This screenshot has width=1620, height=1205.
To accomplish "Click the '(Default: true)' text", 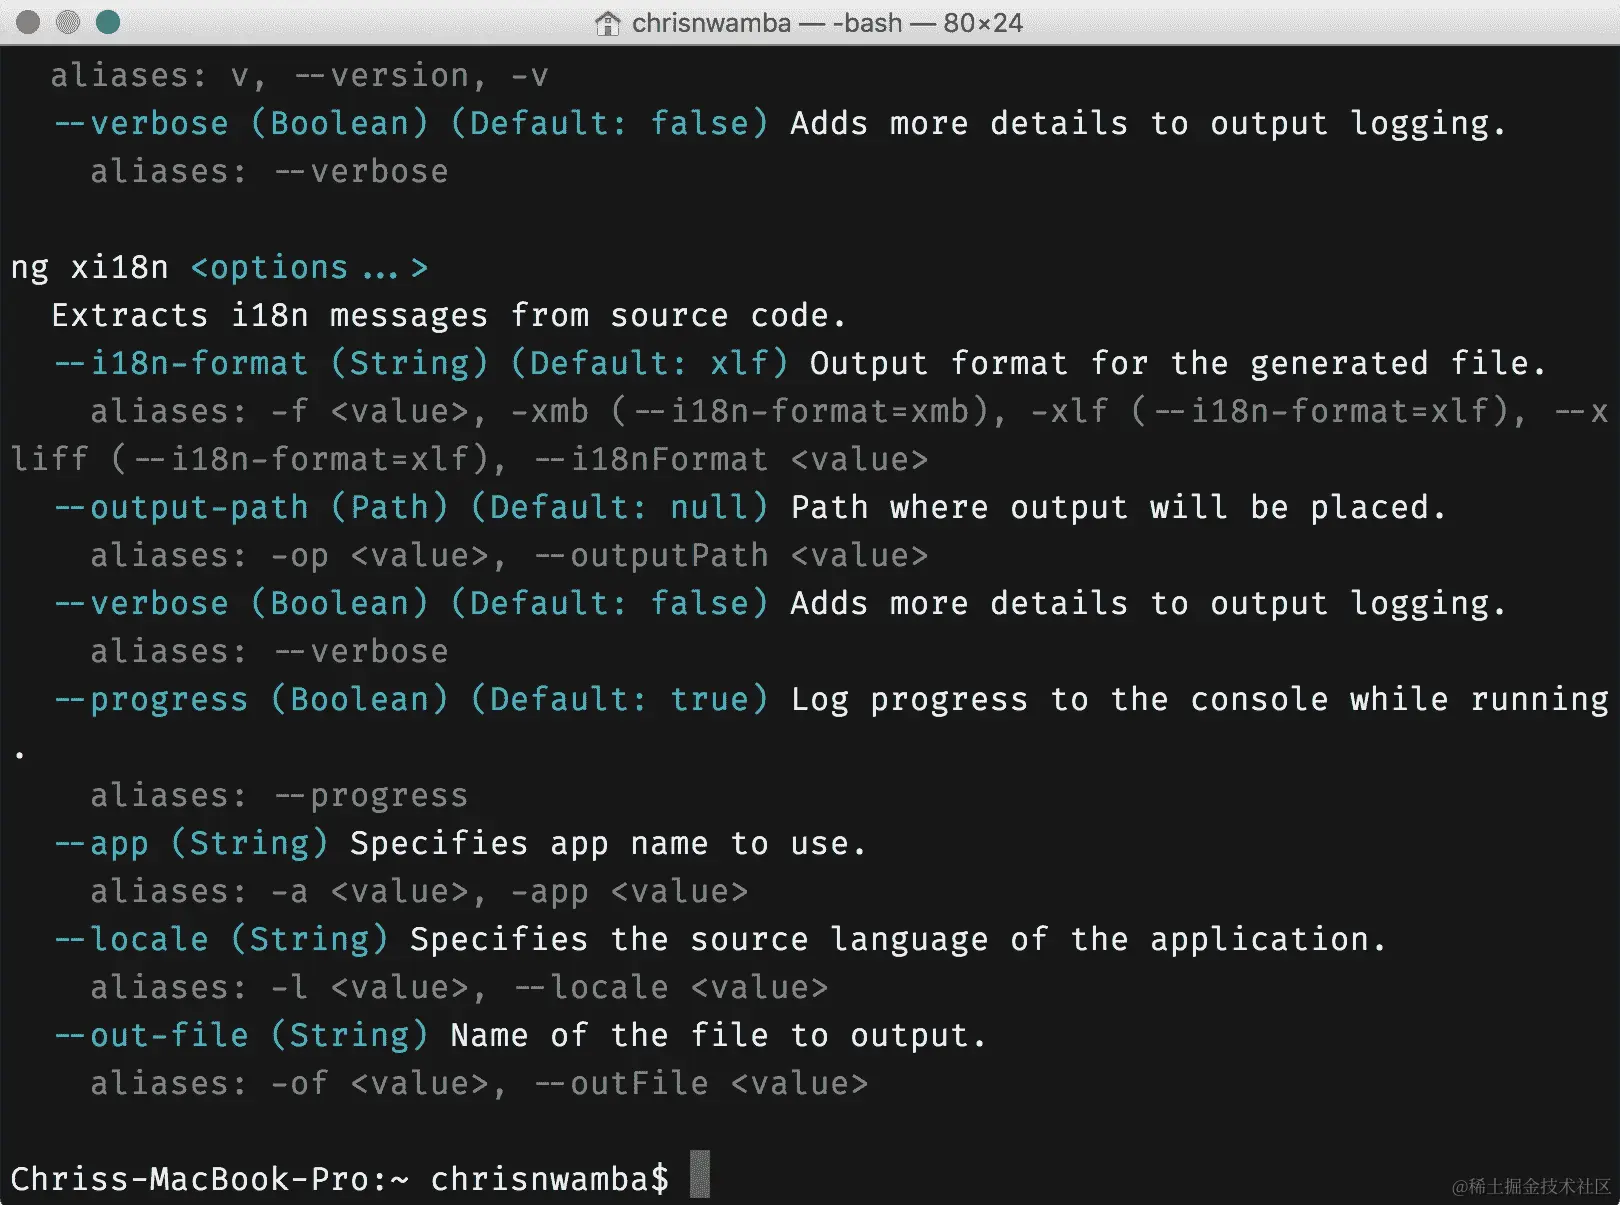I will coord(618,699).
